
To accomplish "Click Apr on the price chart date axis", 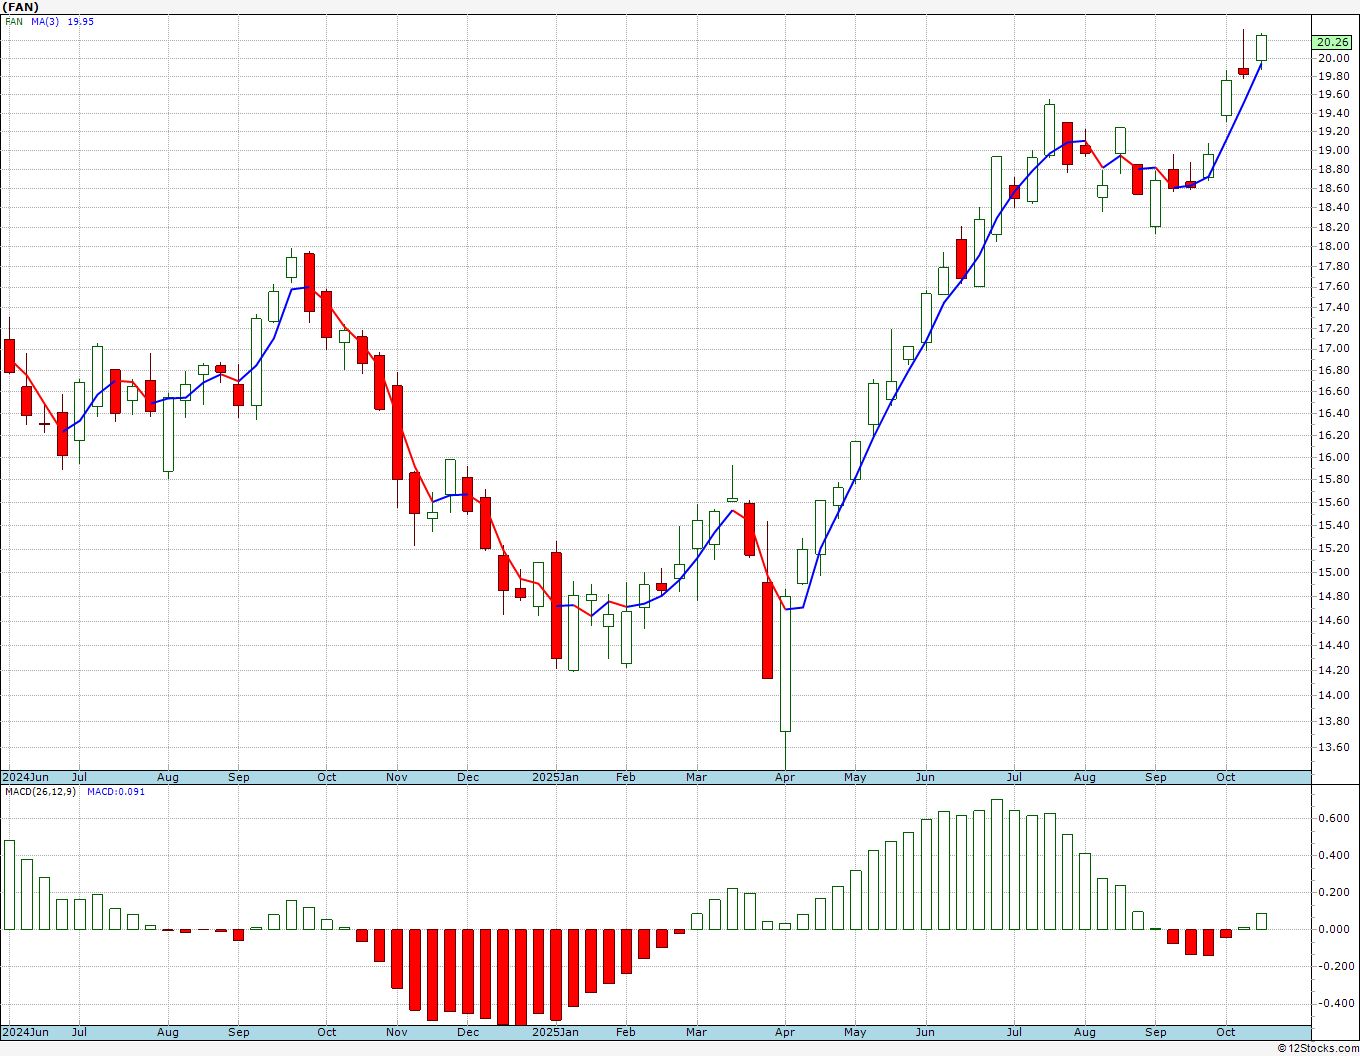I will coord(785,777).
